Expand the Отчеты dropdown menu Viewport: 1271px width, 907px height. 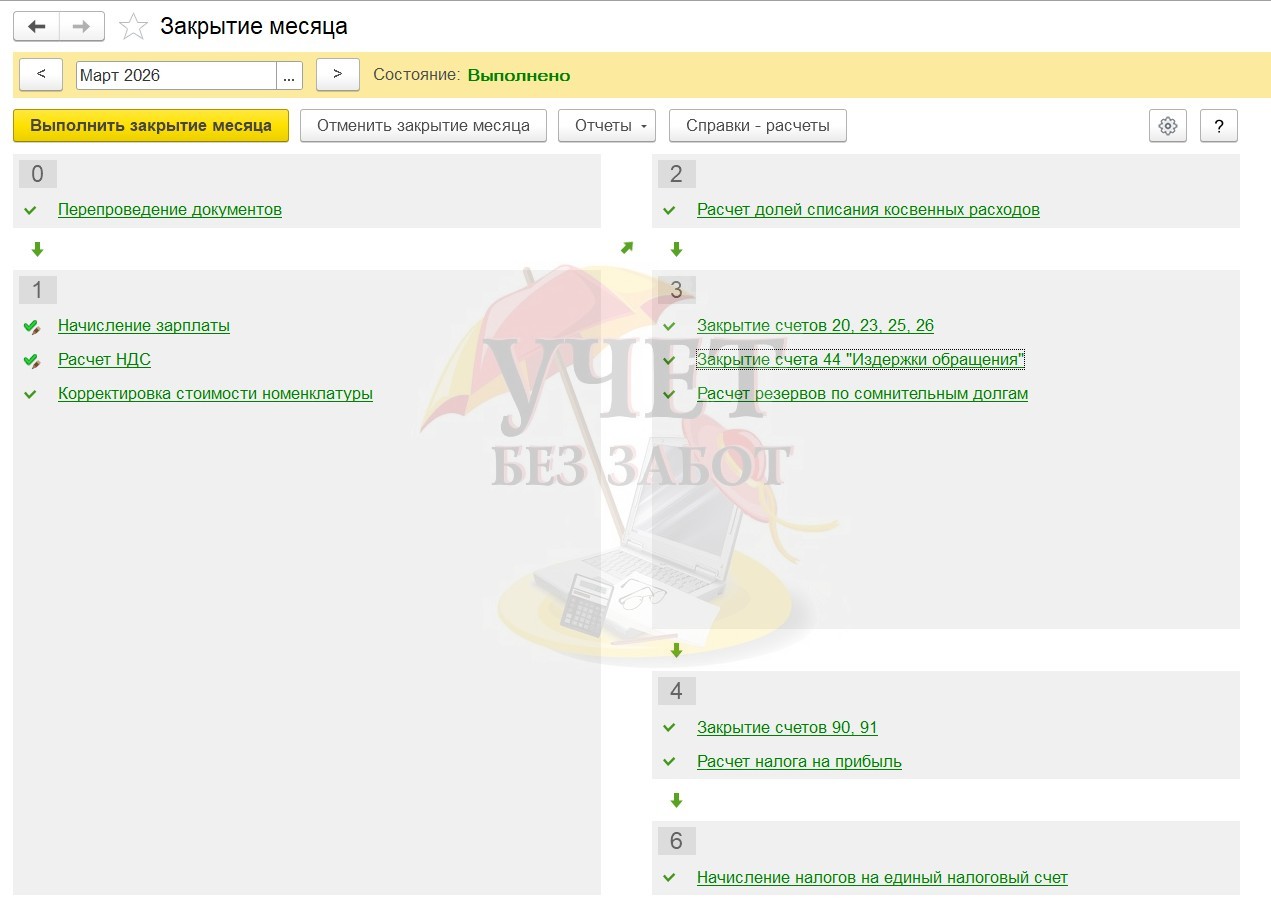pos(606,126)
